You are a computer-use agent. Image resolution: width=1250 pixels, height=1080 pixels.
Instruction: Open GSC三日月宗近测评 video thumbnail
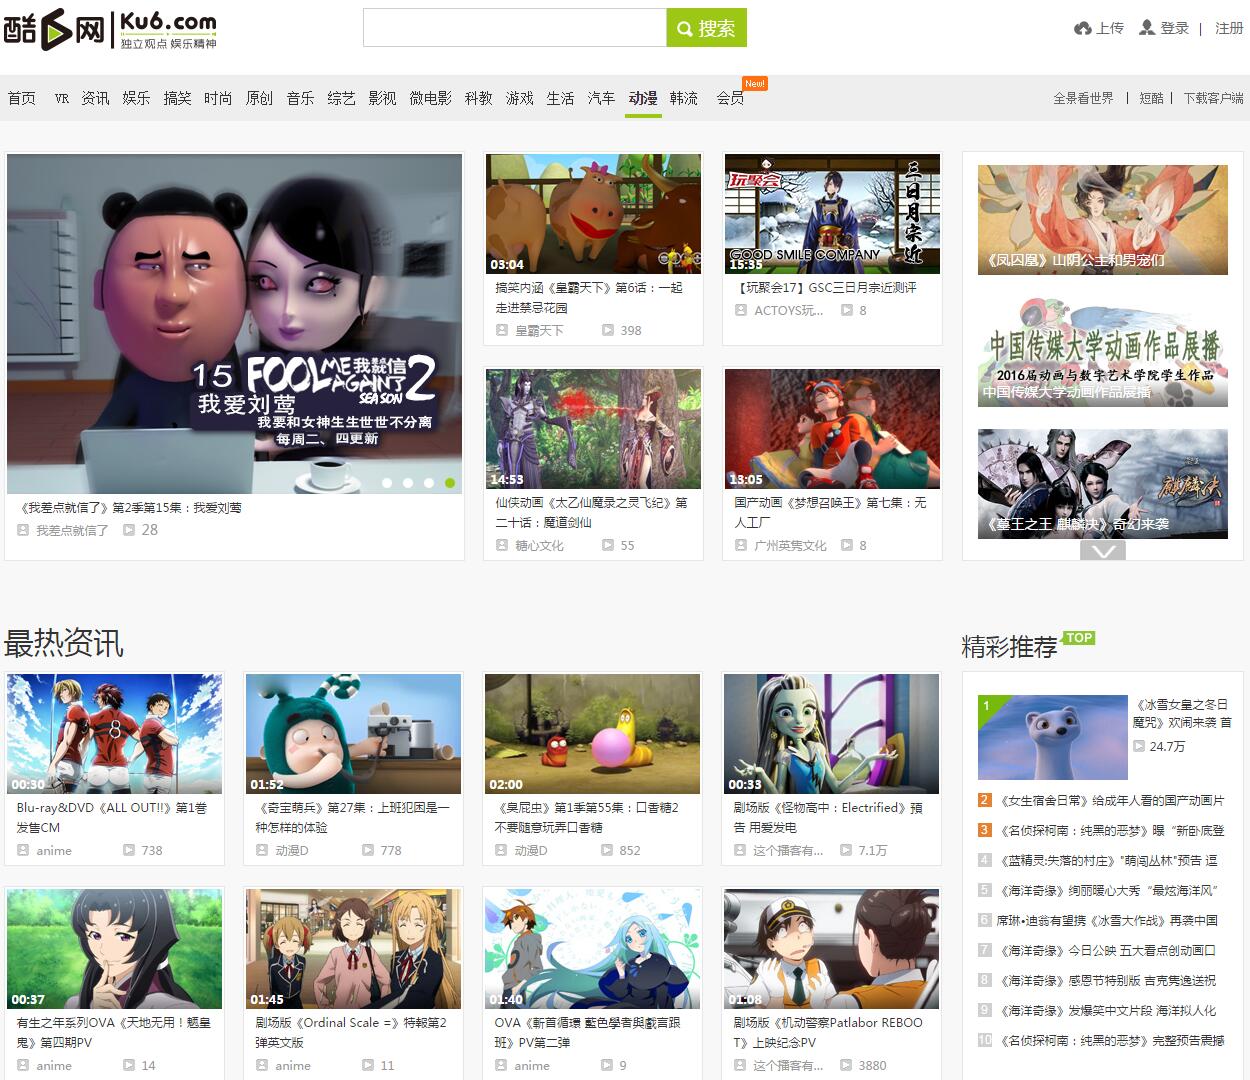click(x=832, y=213)
